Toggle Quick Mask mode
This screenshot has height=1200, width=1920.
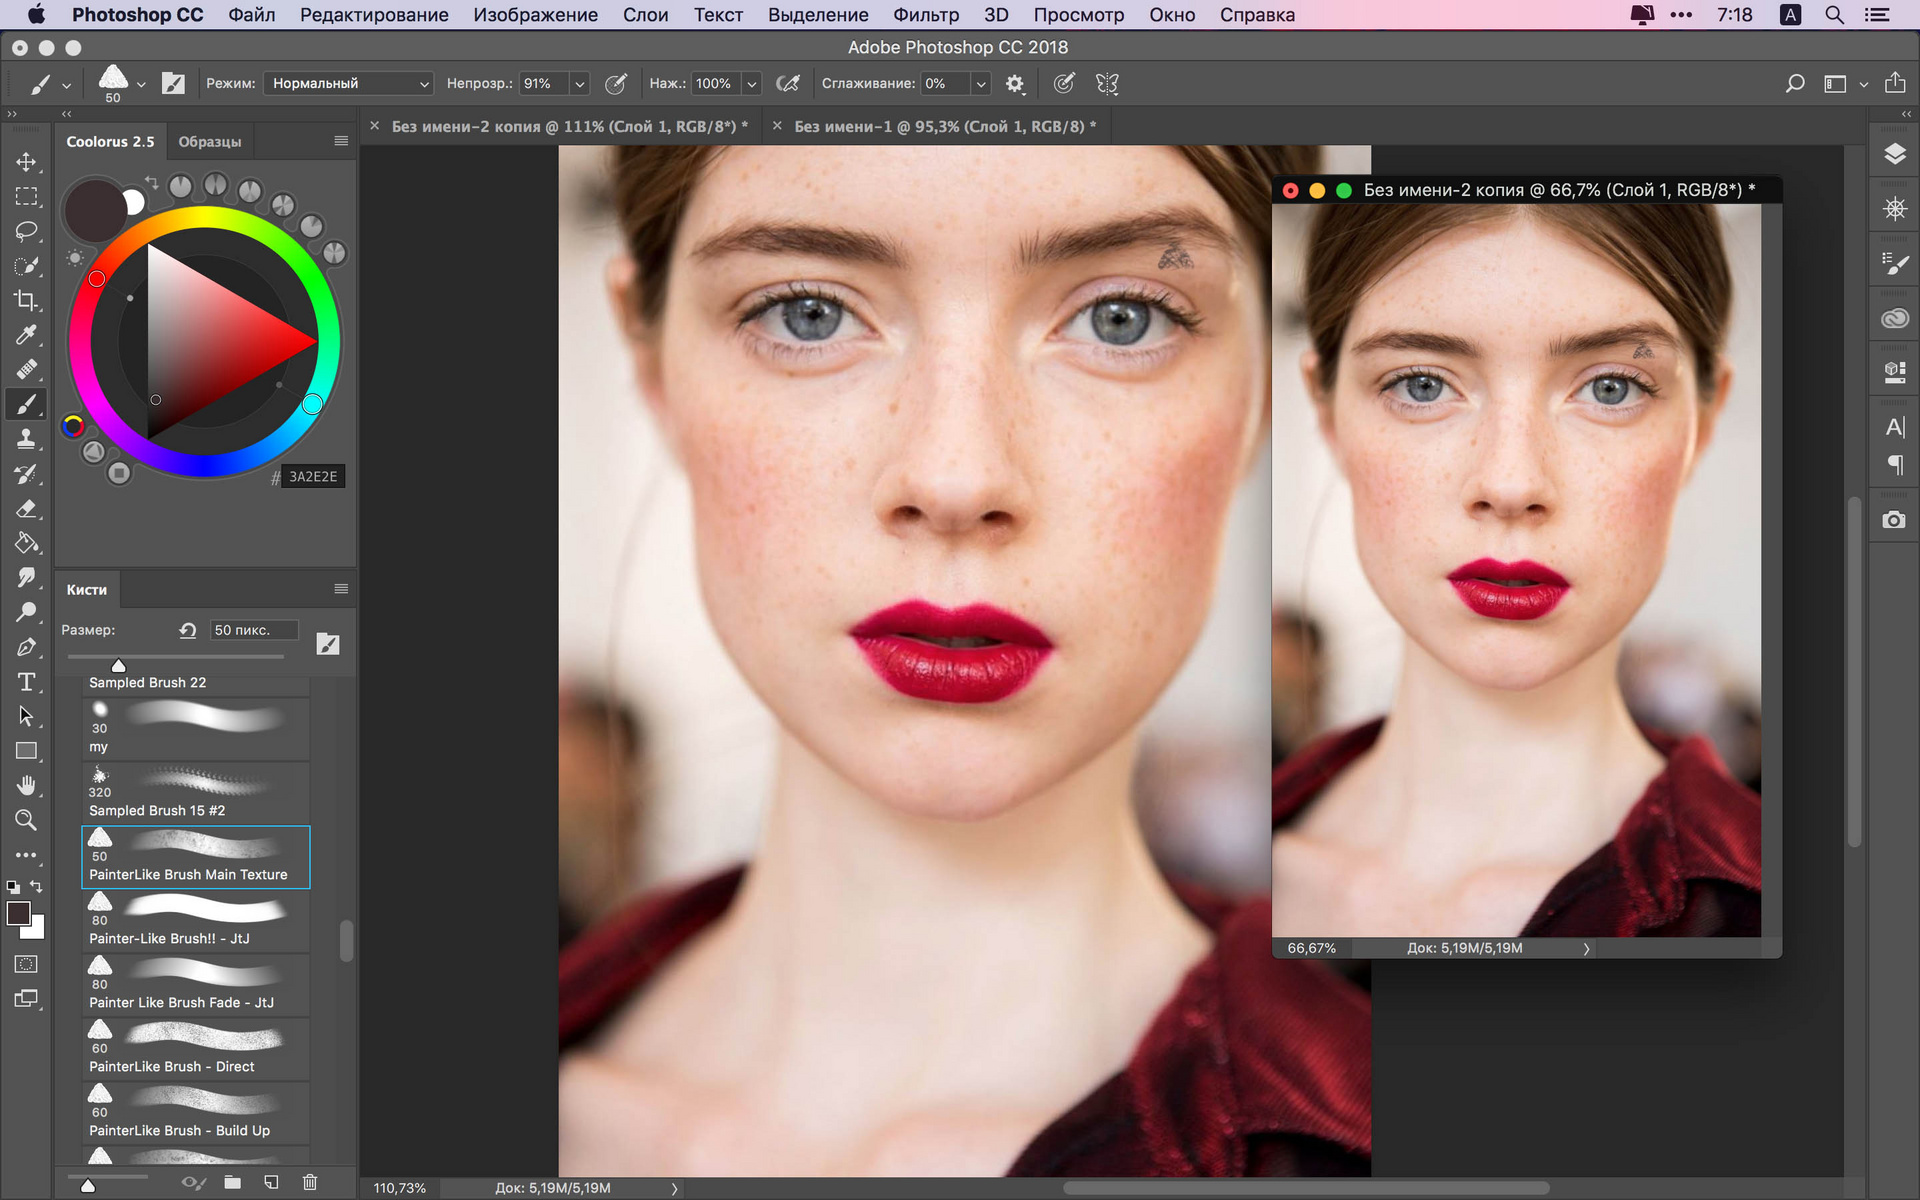[27, 964]
